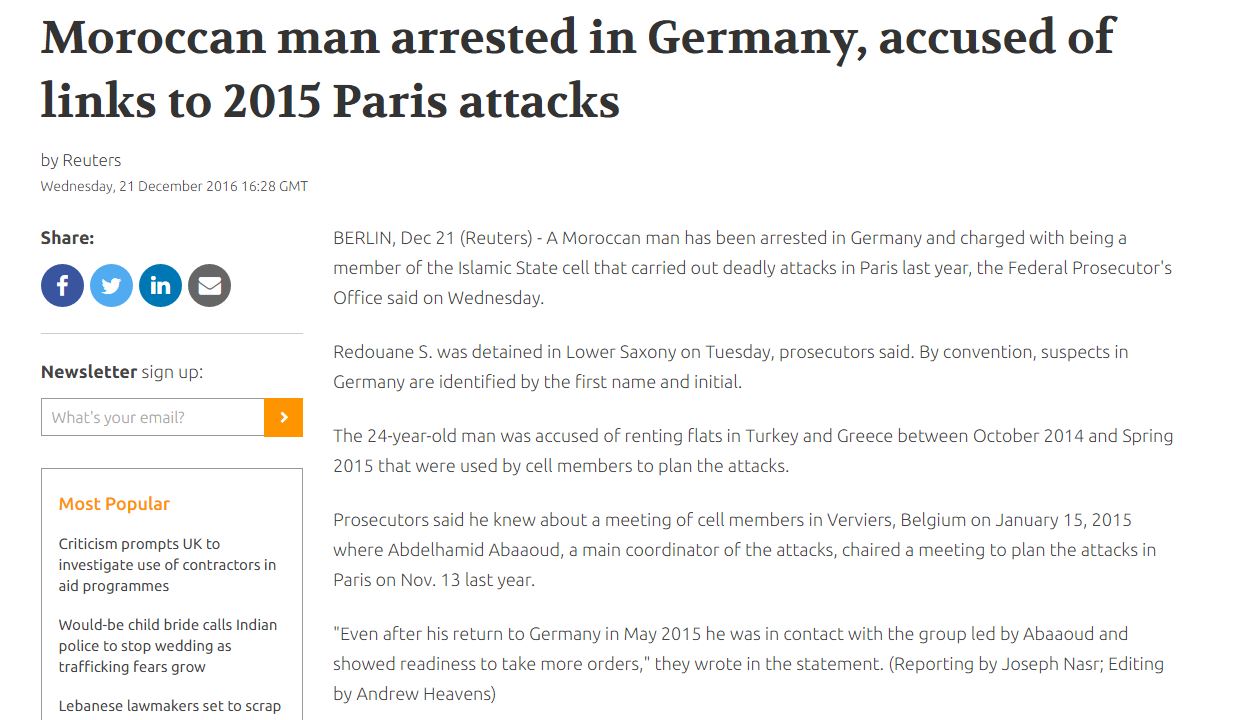Share the article on LinkedIn

coord(160,286)
